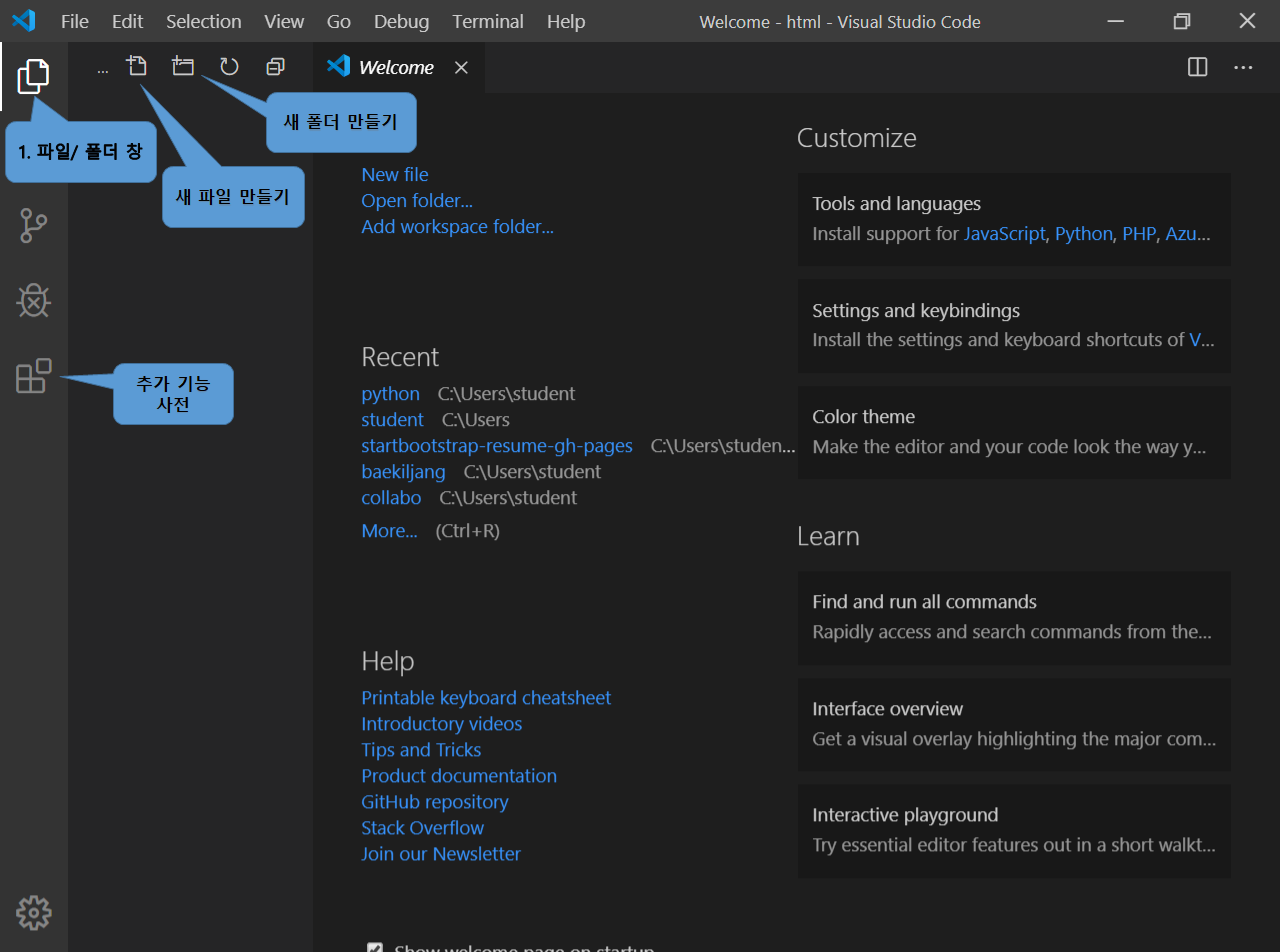Click the New file link
This screenshot has height=952, width=1280.
click(x=395, y=174)
